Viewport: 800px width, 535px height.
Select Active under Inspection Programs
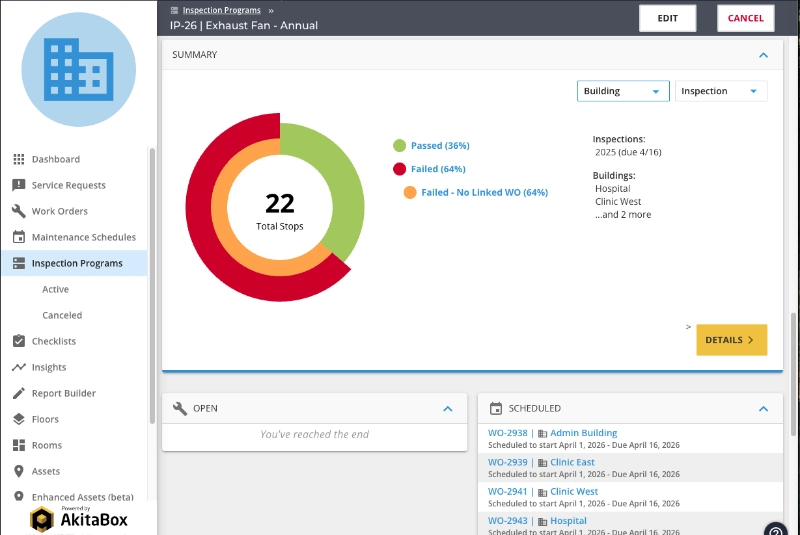tap(55, 289)
